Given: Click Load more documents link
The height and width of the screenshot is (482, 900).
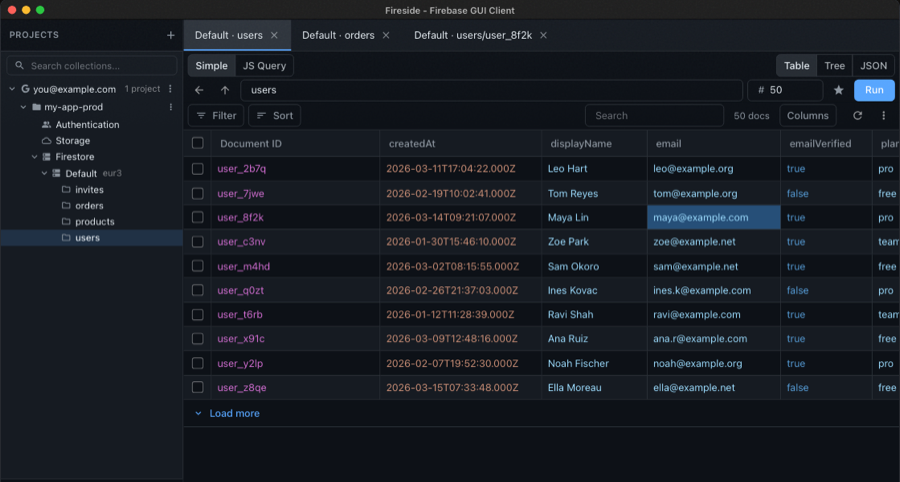Looking at the screenshot, I should tap(234, 413).
